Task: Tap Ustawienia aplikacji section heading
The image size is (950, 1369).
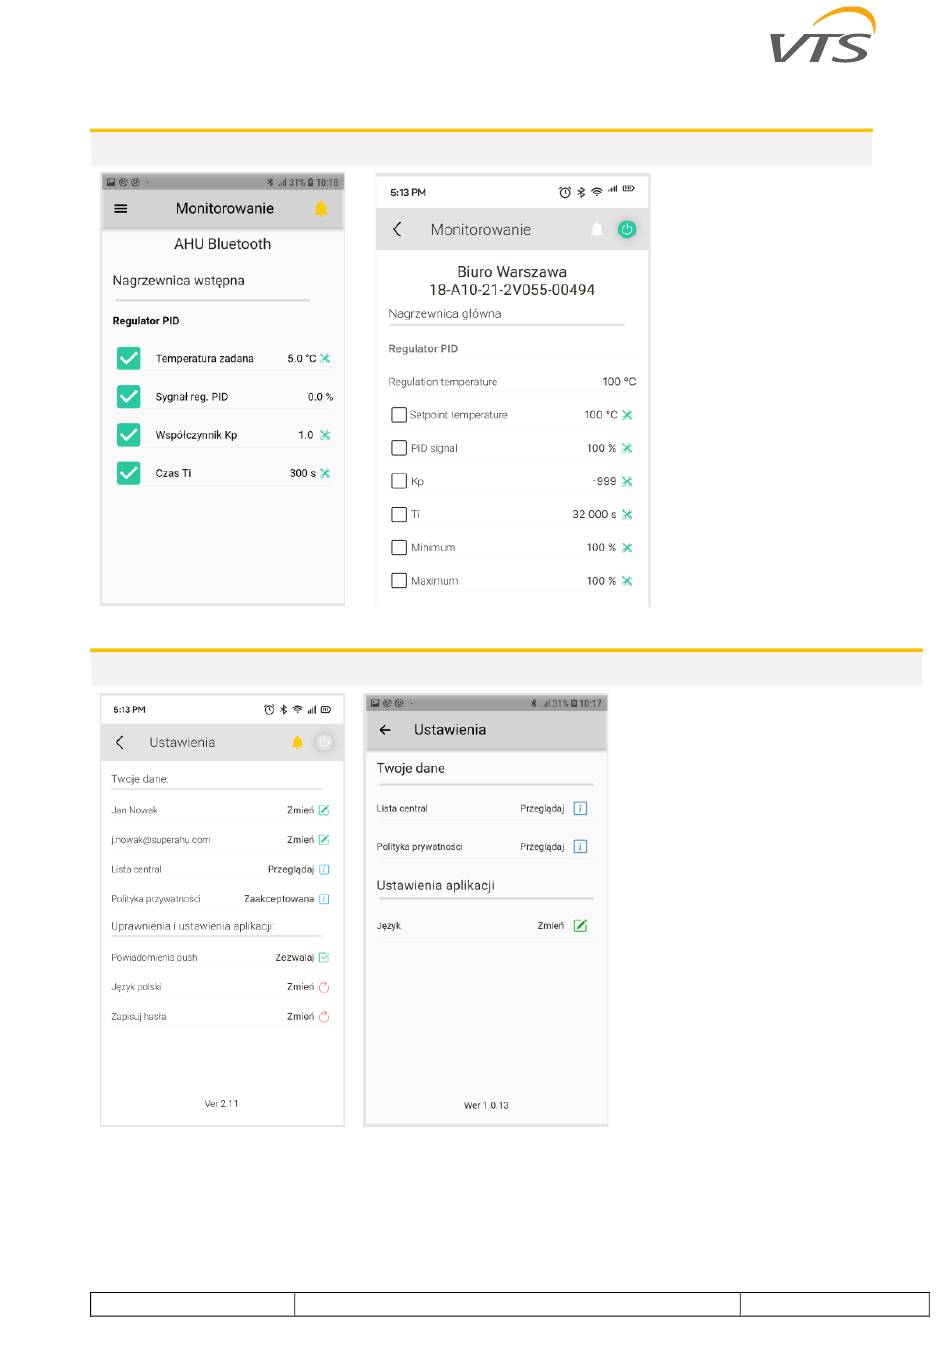Action: tap(436, 886)
